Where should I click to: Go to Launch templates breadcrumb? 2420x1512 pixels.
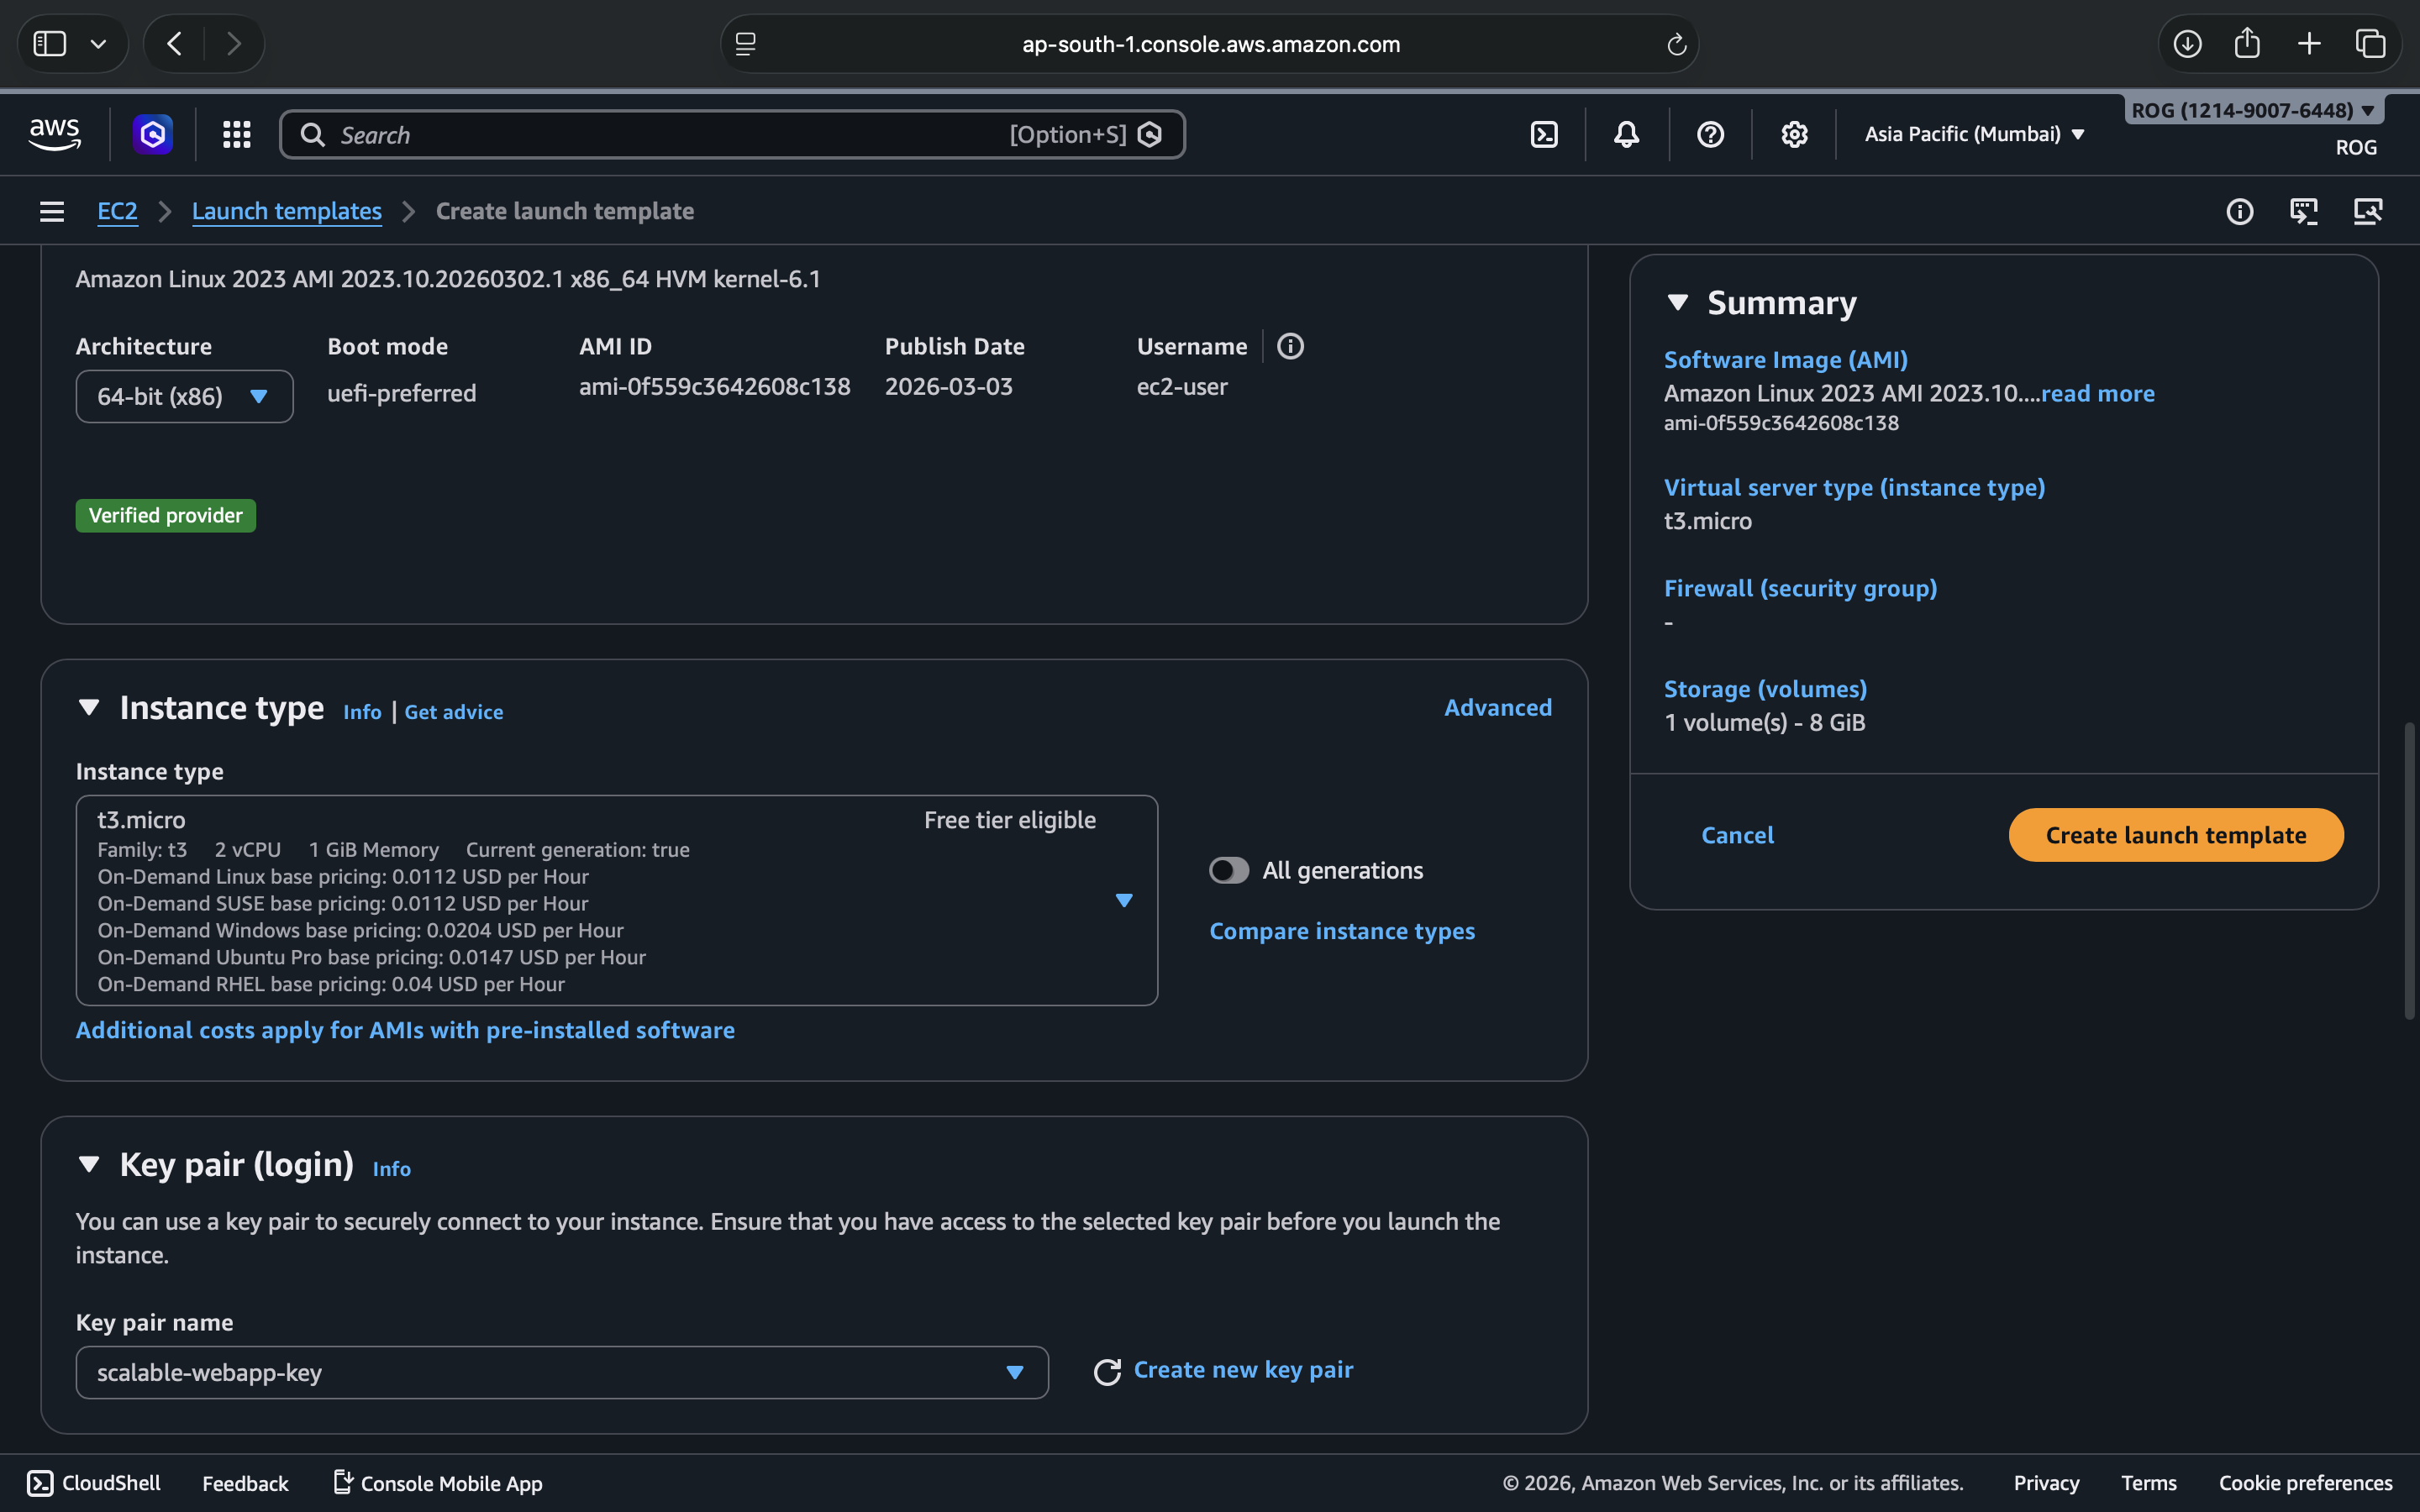click(x=286, y=211)
